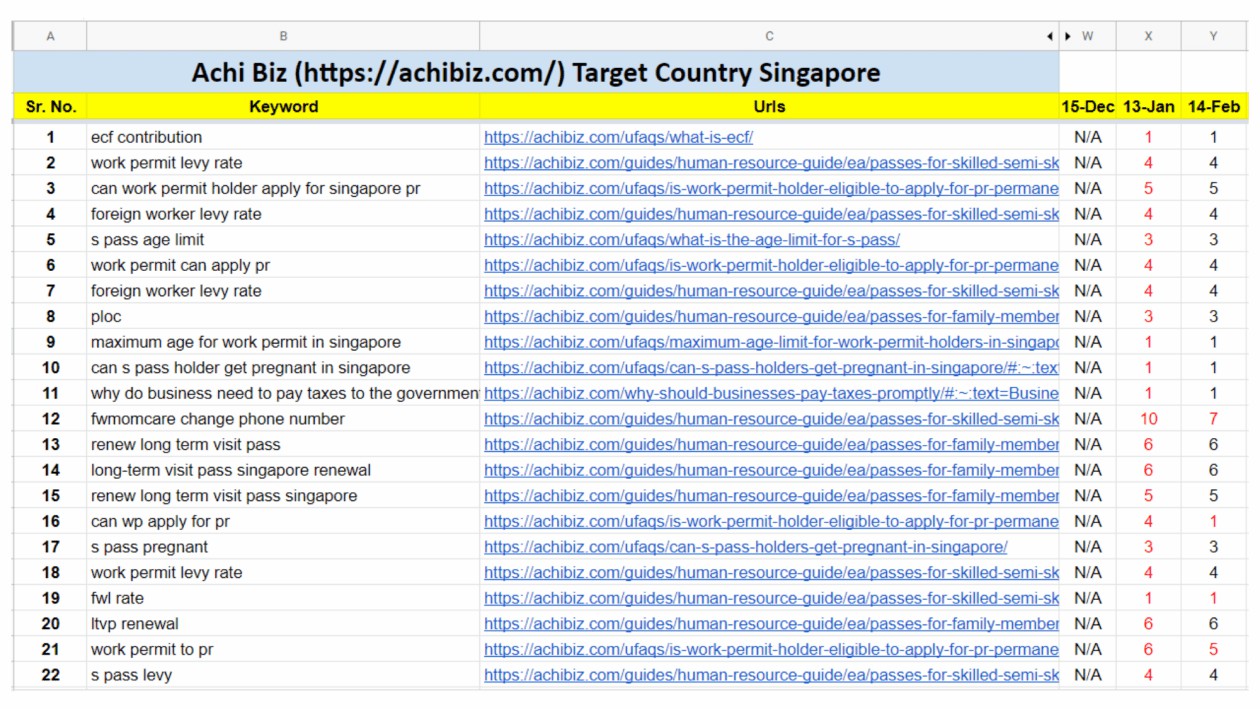Select the 13-Jan value 10 in row 12
The width and height of the screenshot is (1260, 709).
1148,419
